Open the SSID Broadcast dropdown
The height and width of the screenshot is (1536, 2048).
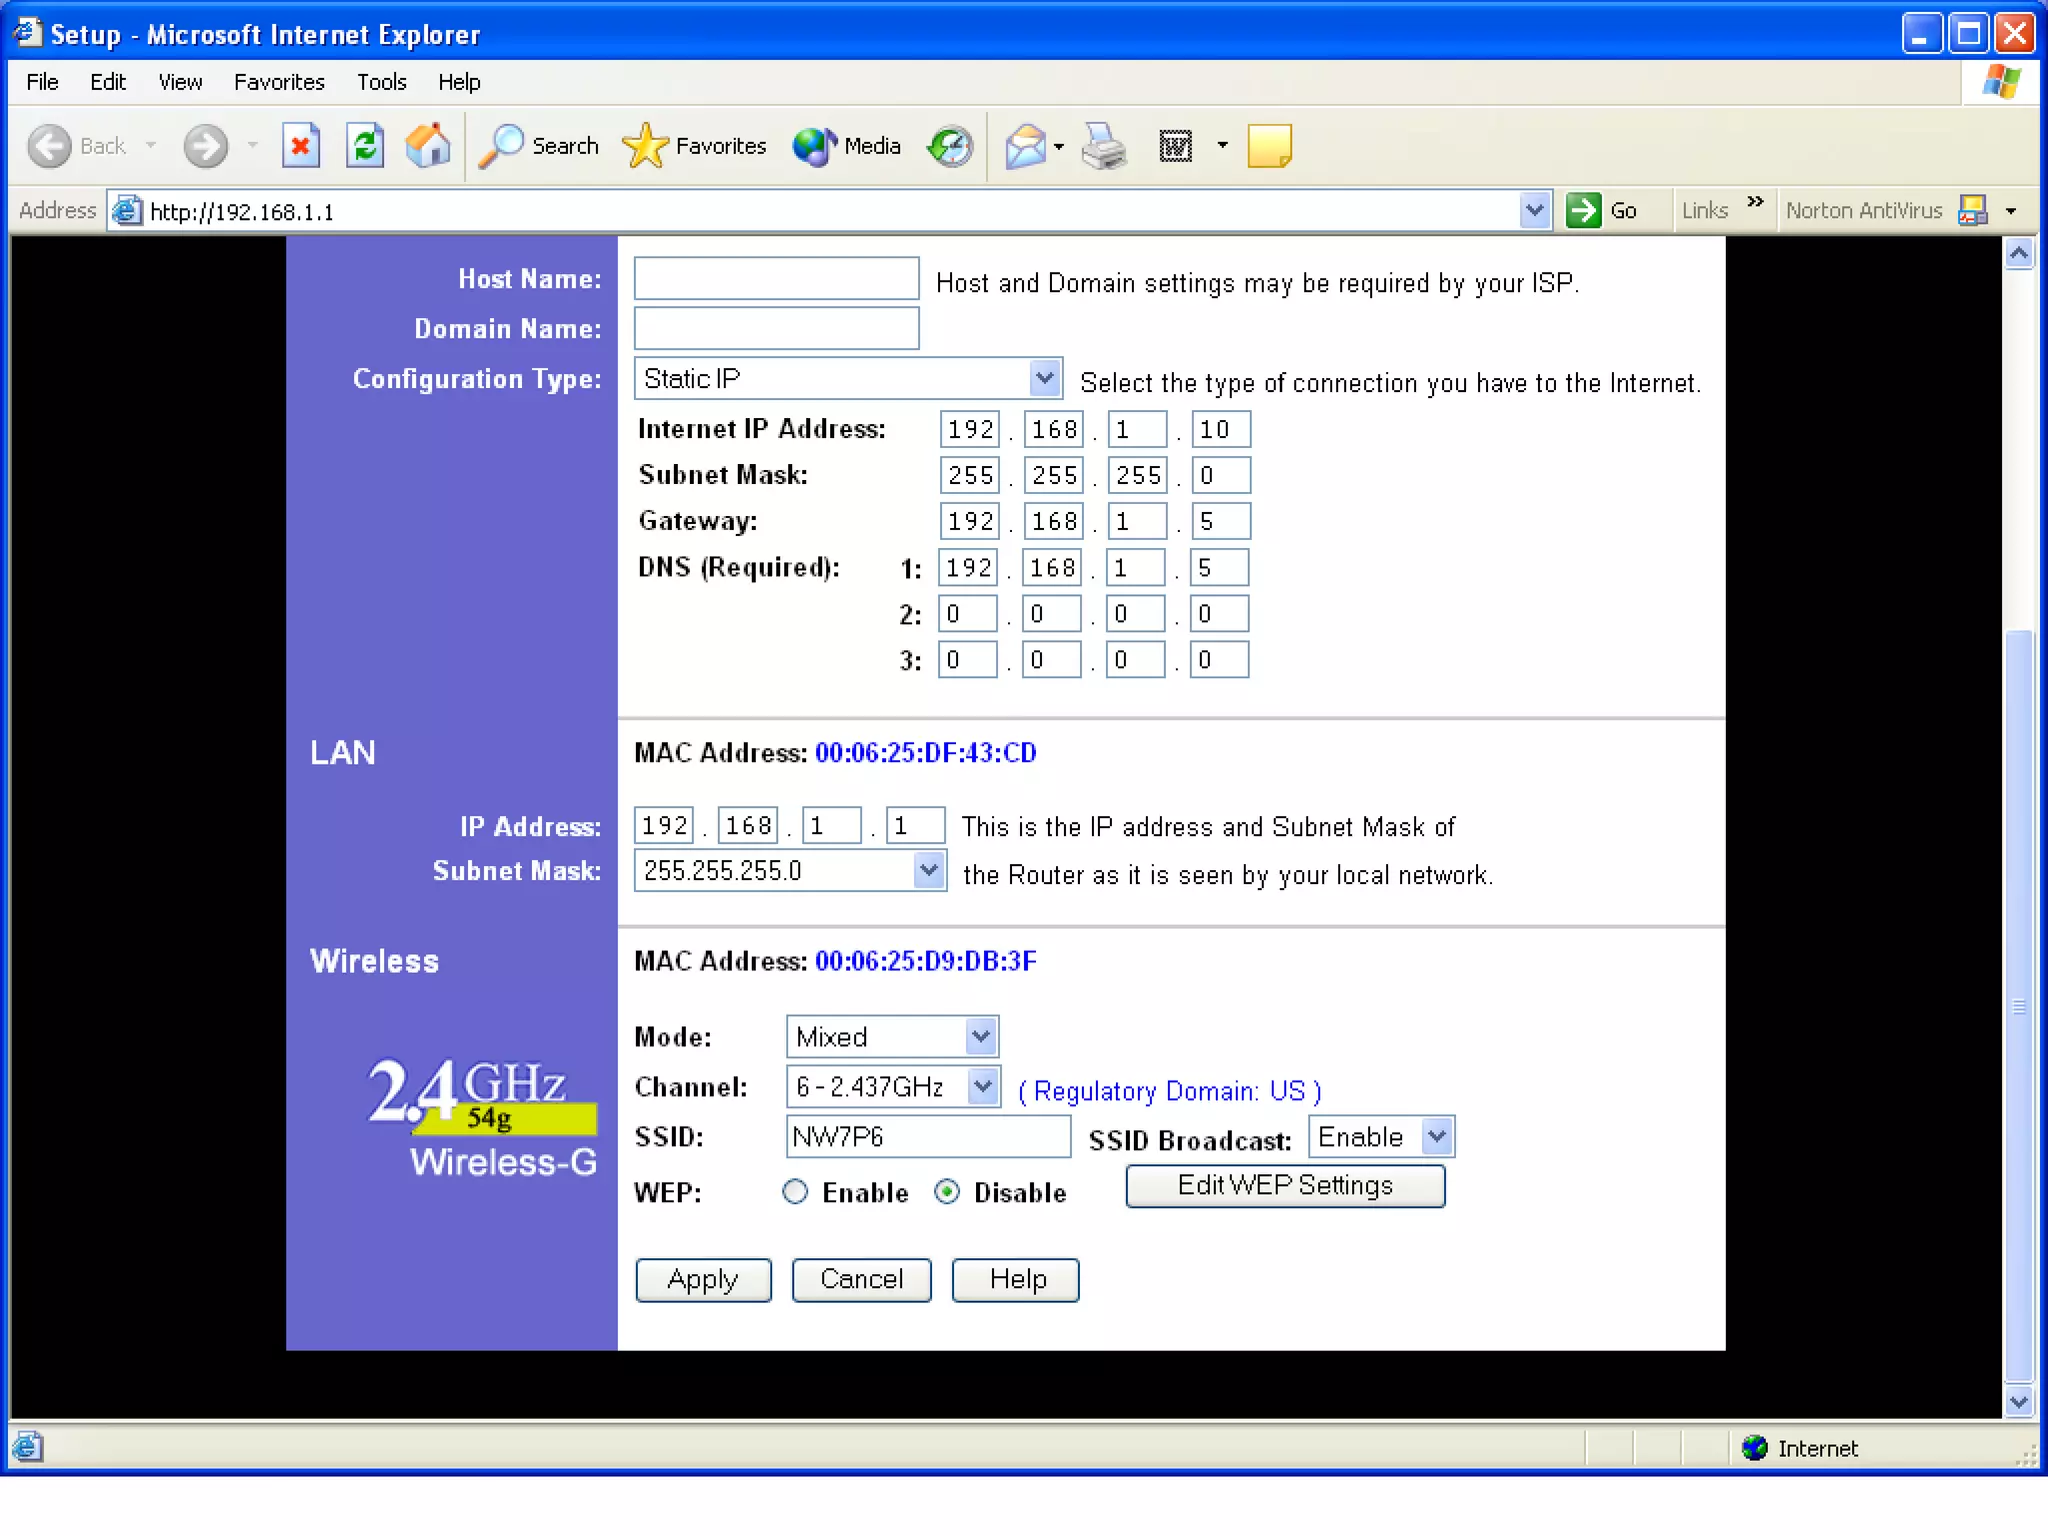[x=1437, y=1137]
